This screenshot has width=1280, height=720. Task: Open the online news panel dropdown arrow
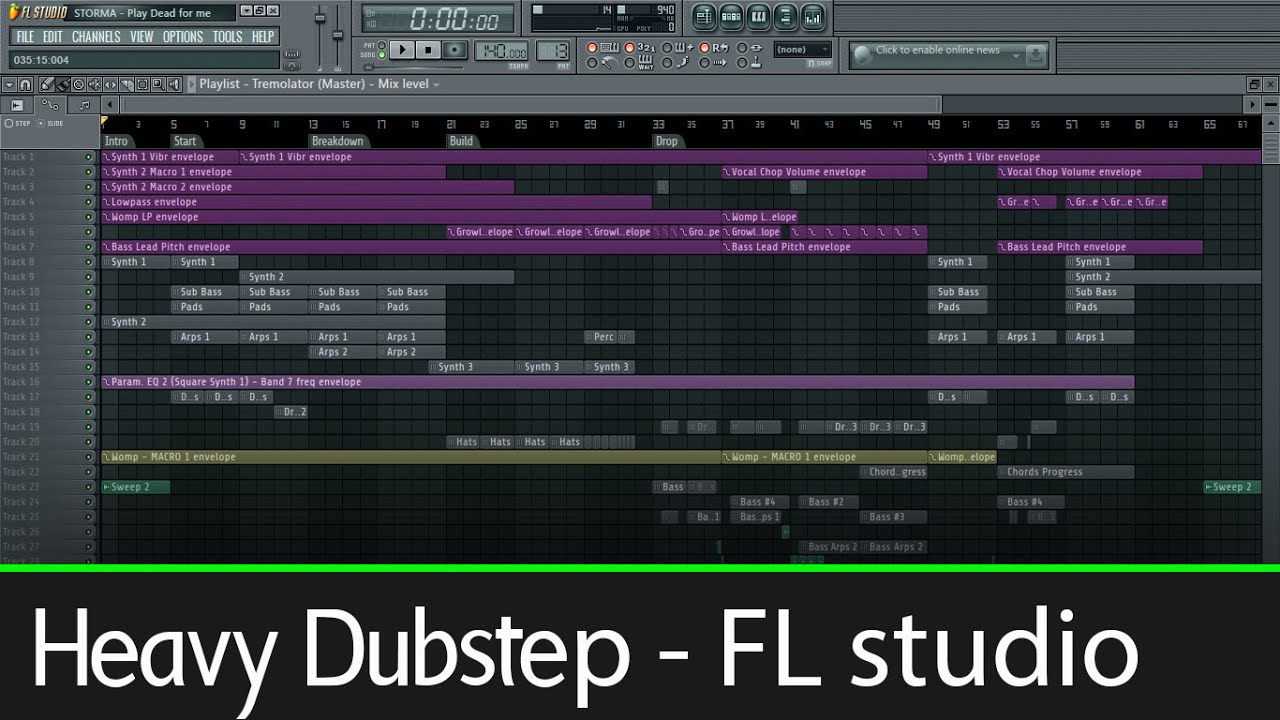click(x=1016, y=56)
